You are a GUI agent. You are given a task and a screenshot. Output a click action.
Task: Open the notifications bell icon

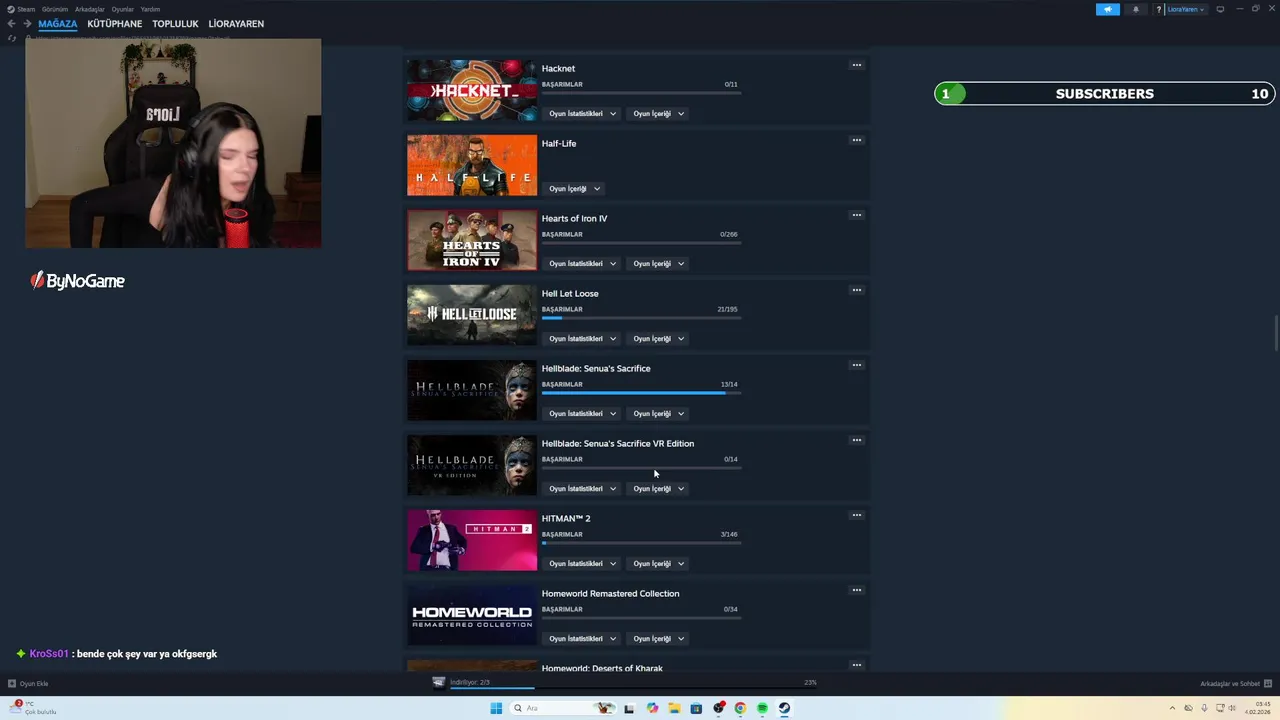pyautogui.click(x=1135, y=9)
